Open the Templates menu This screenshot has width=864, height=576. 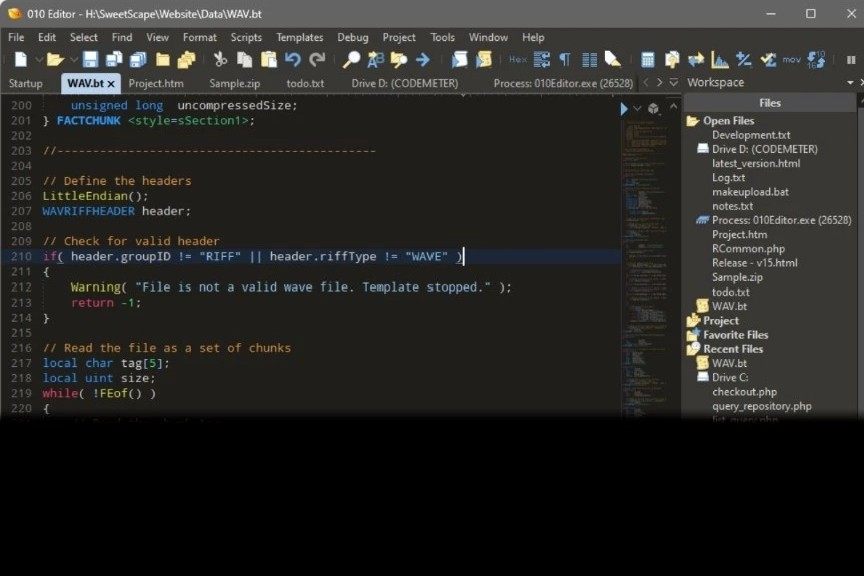pyautogui.click(x=299, y=37)
